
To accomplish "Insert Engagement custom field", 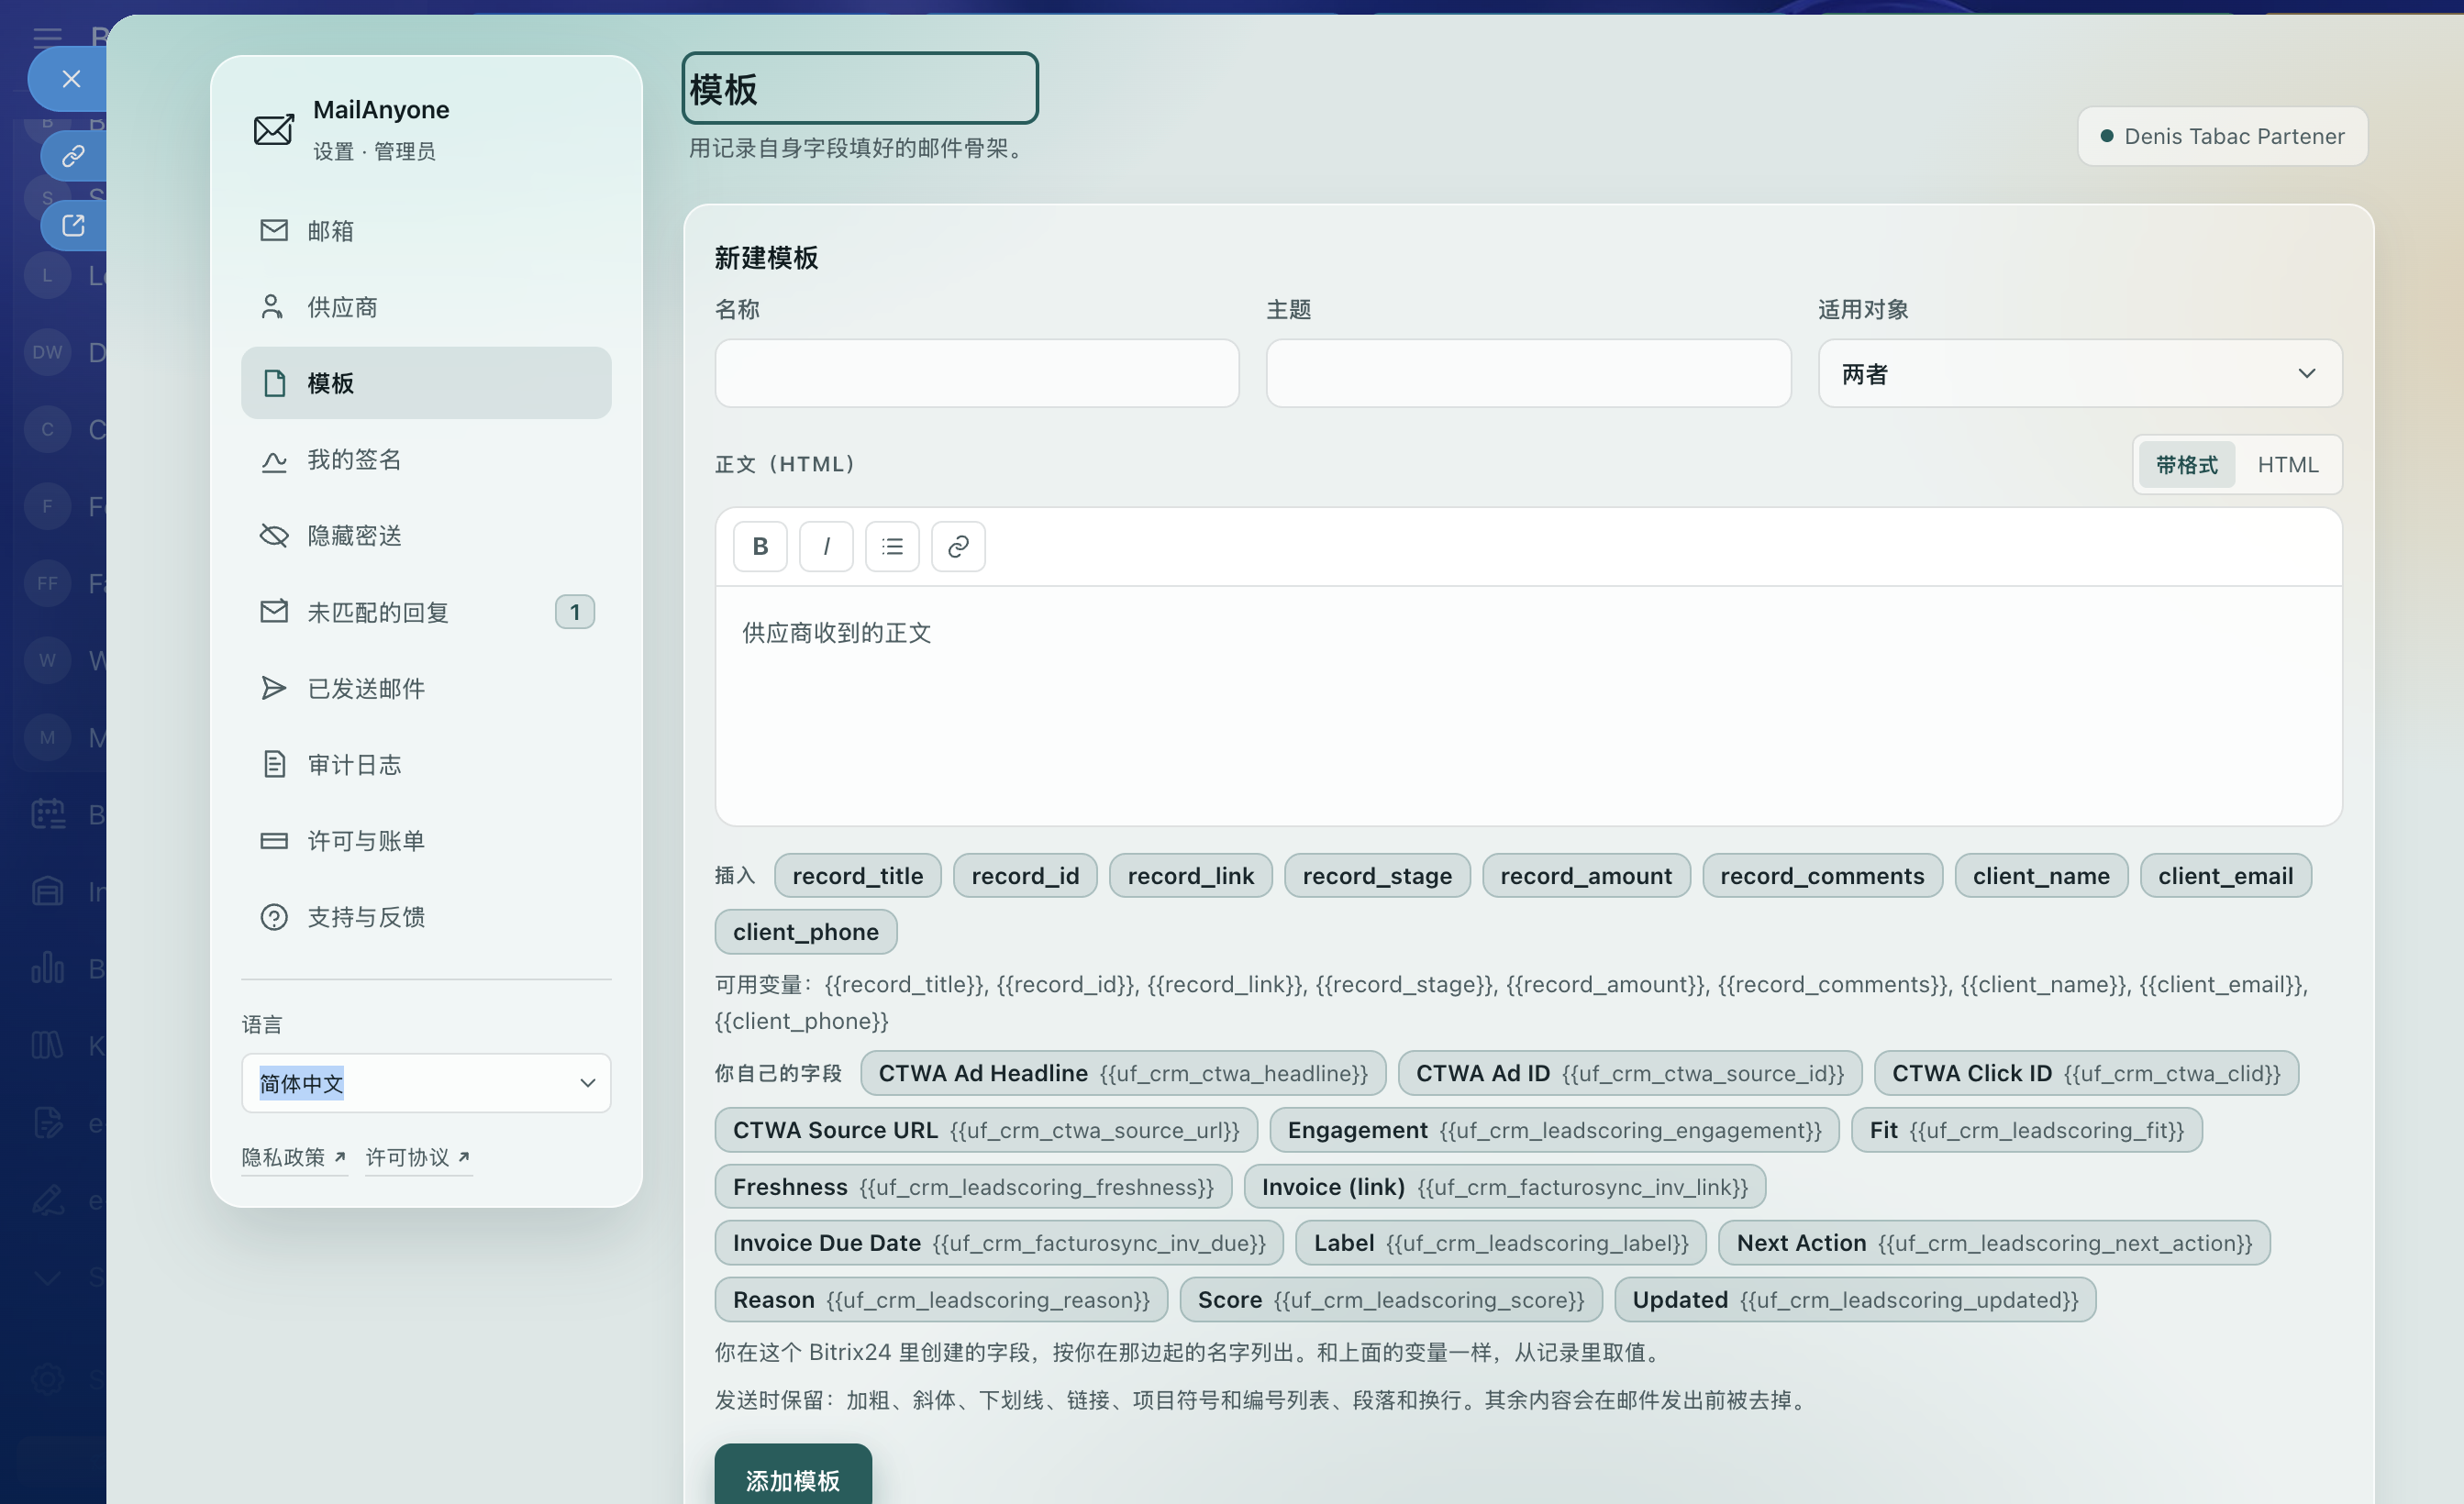I will click(1554, 1129).
